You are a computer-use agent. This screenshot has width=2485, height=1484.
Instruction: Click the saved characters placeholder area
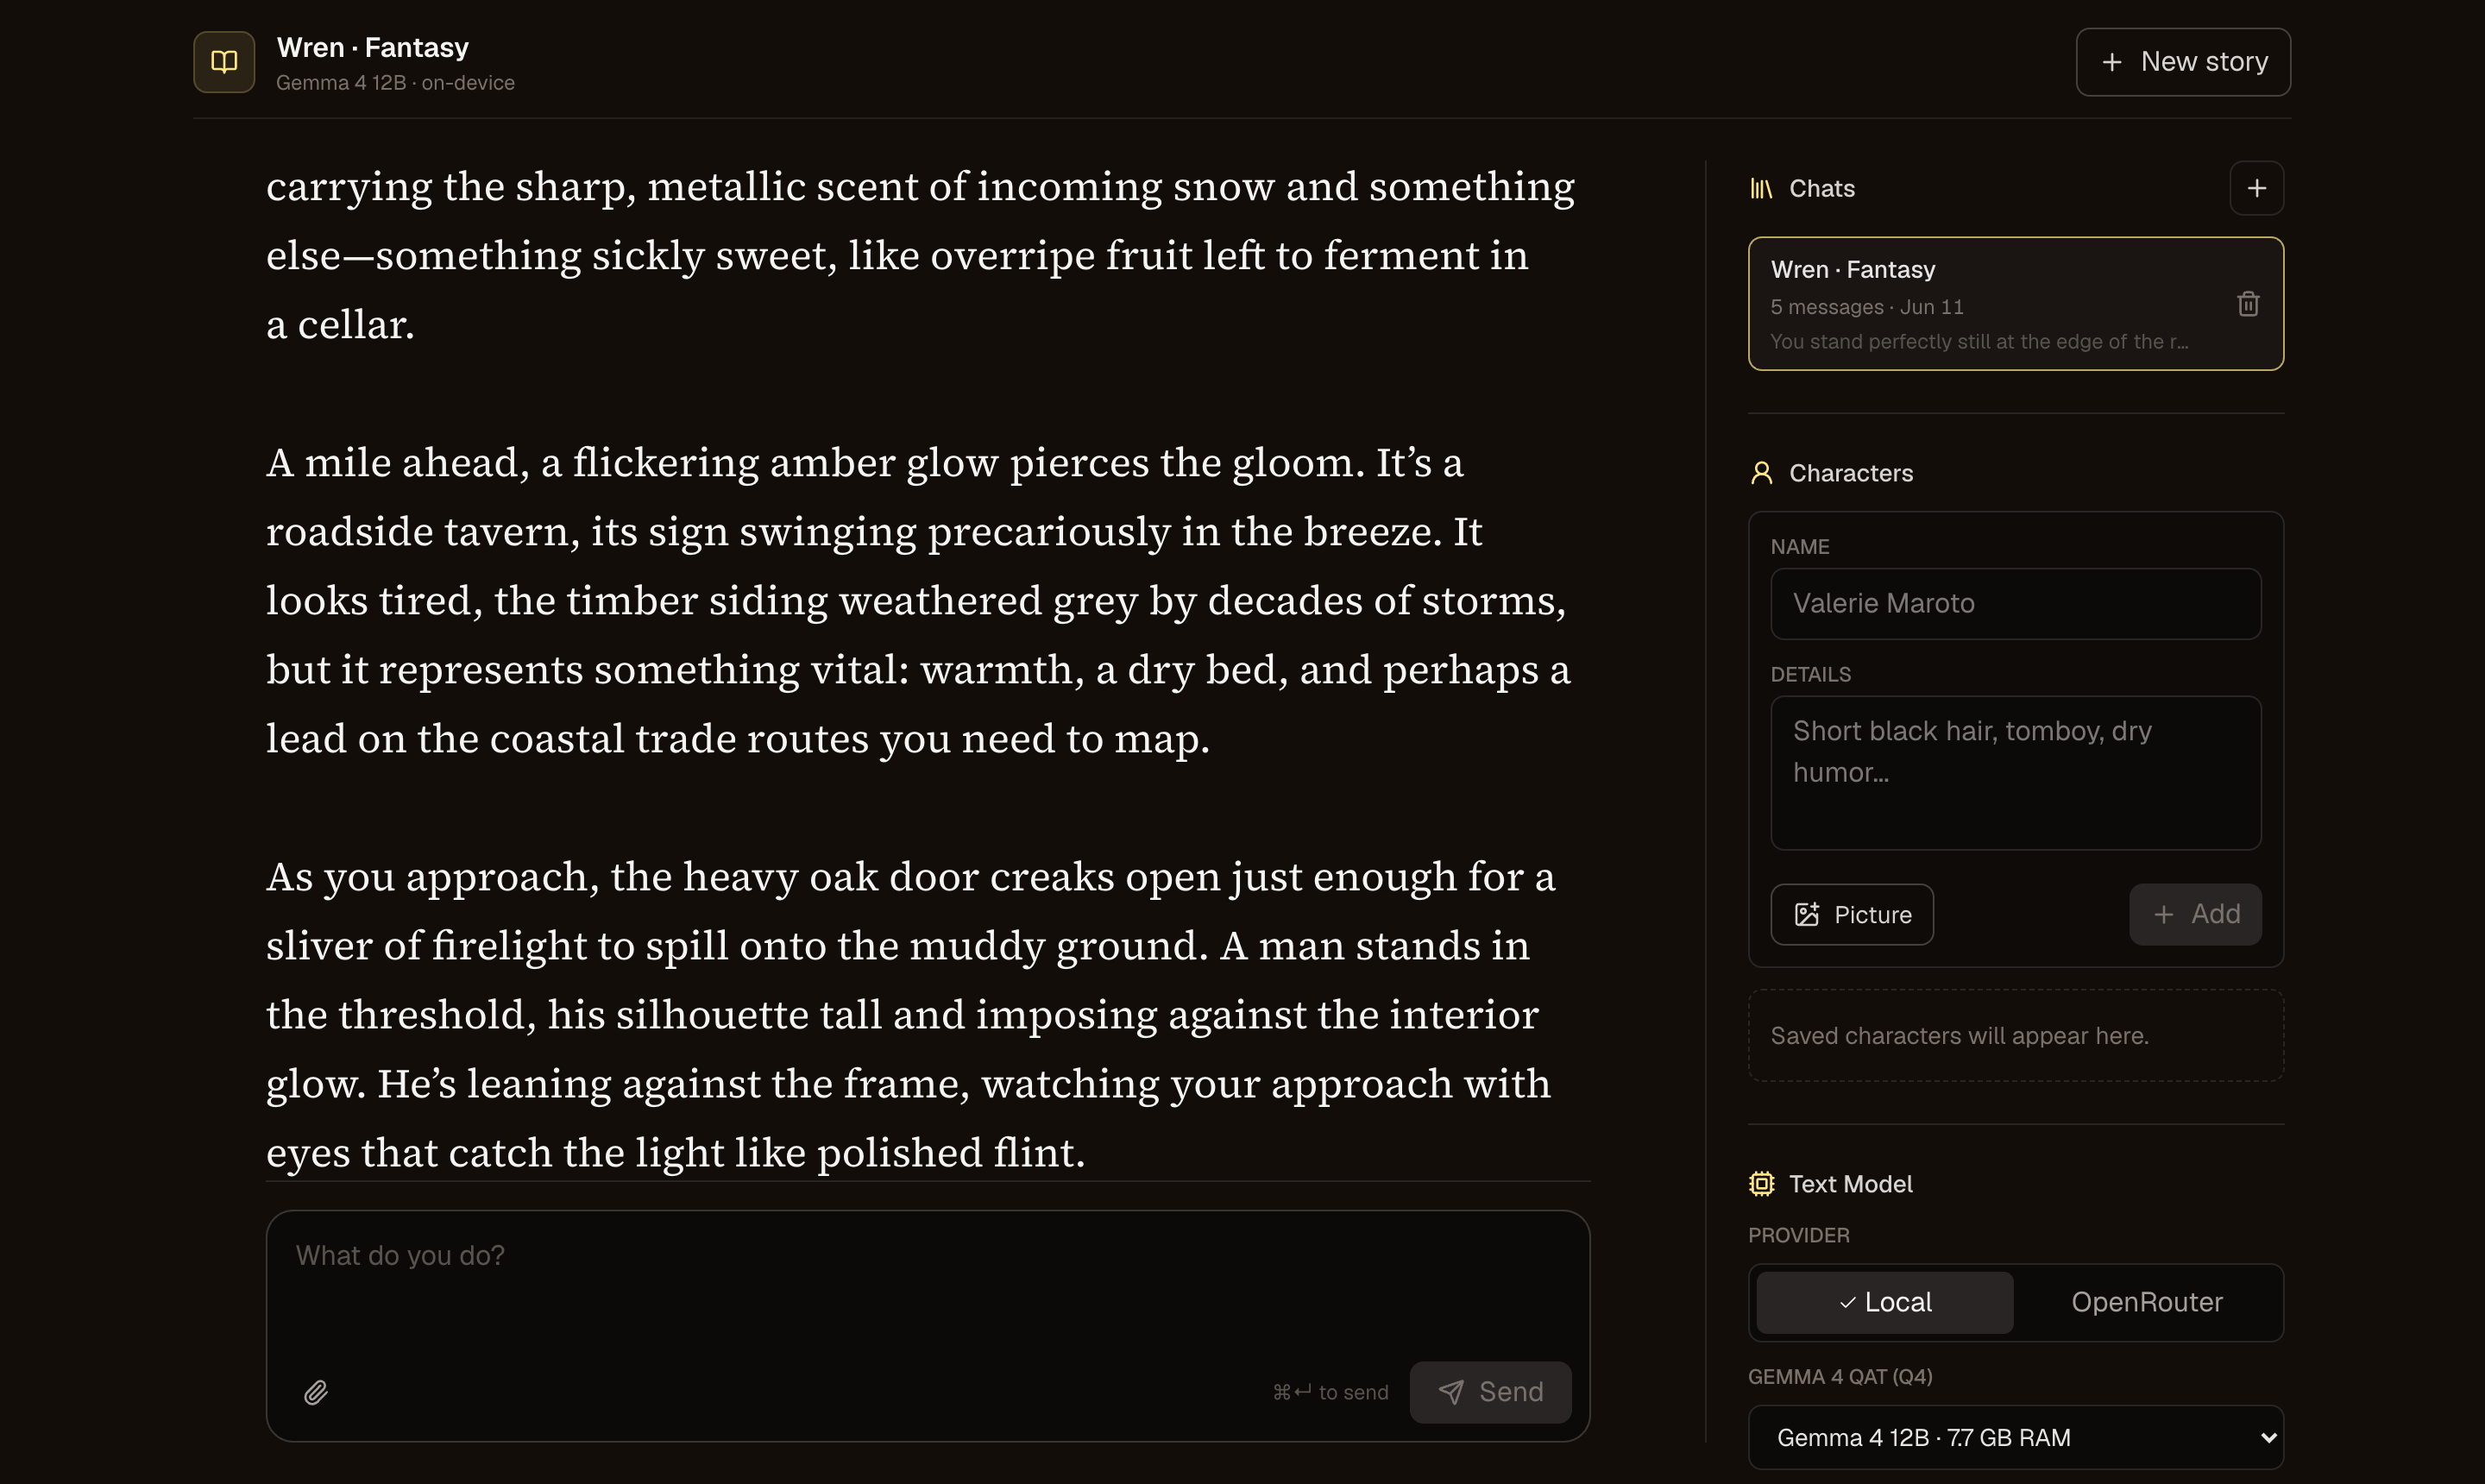[2015, 1036]
